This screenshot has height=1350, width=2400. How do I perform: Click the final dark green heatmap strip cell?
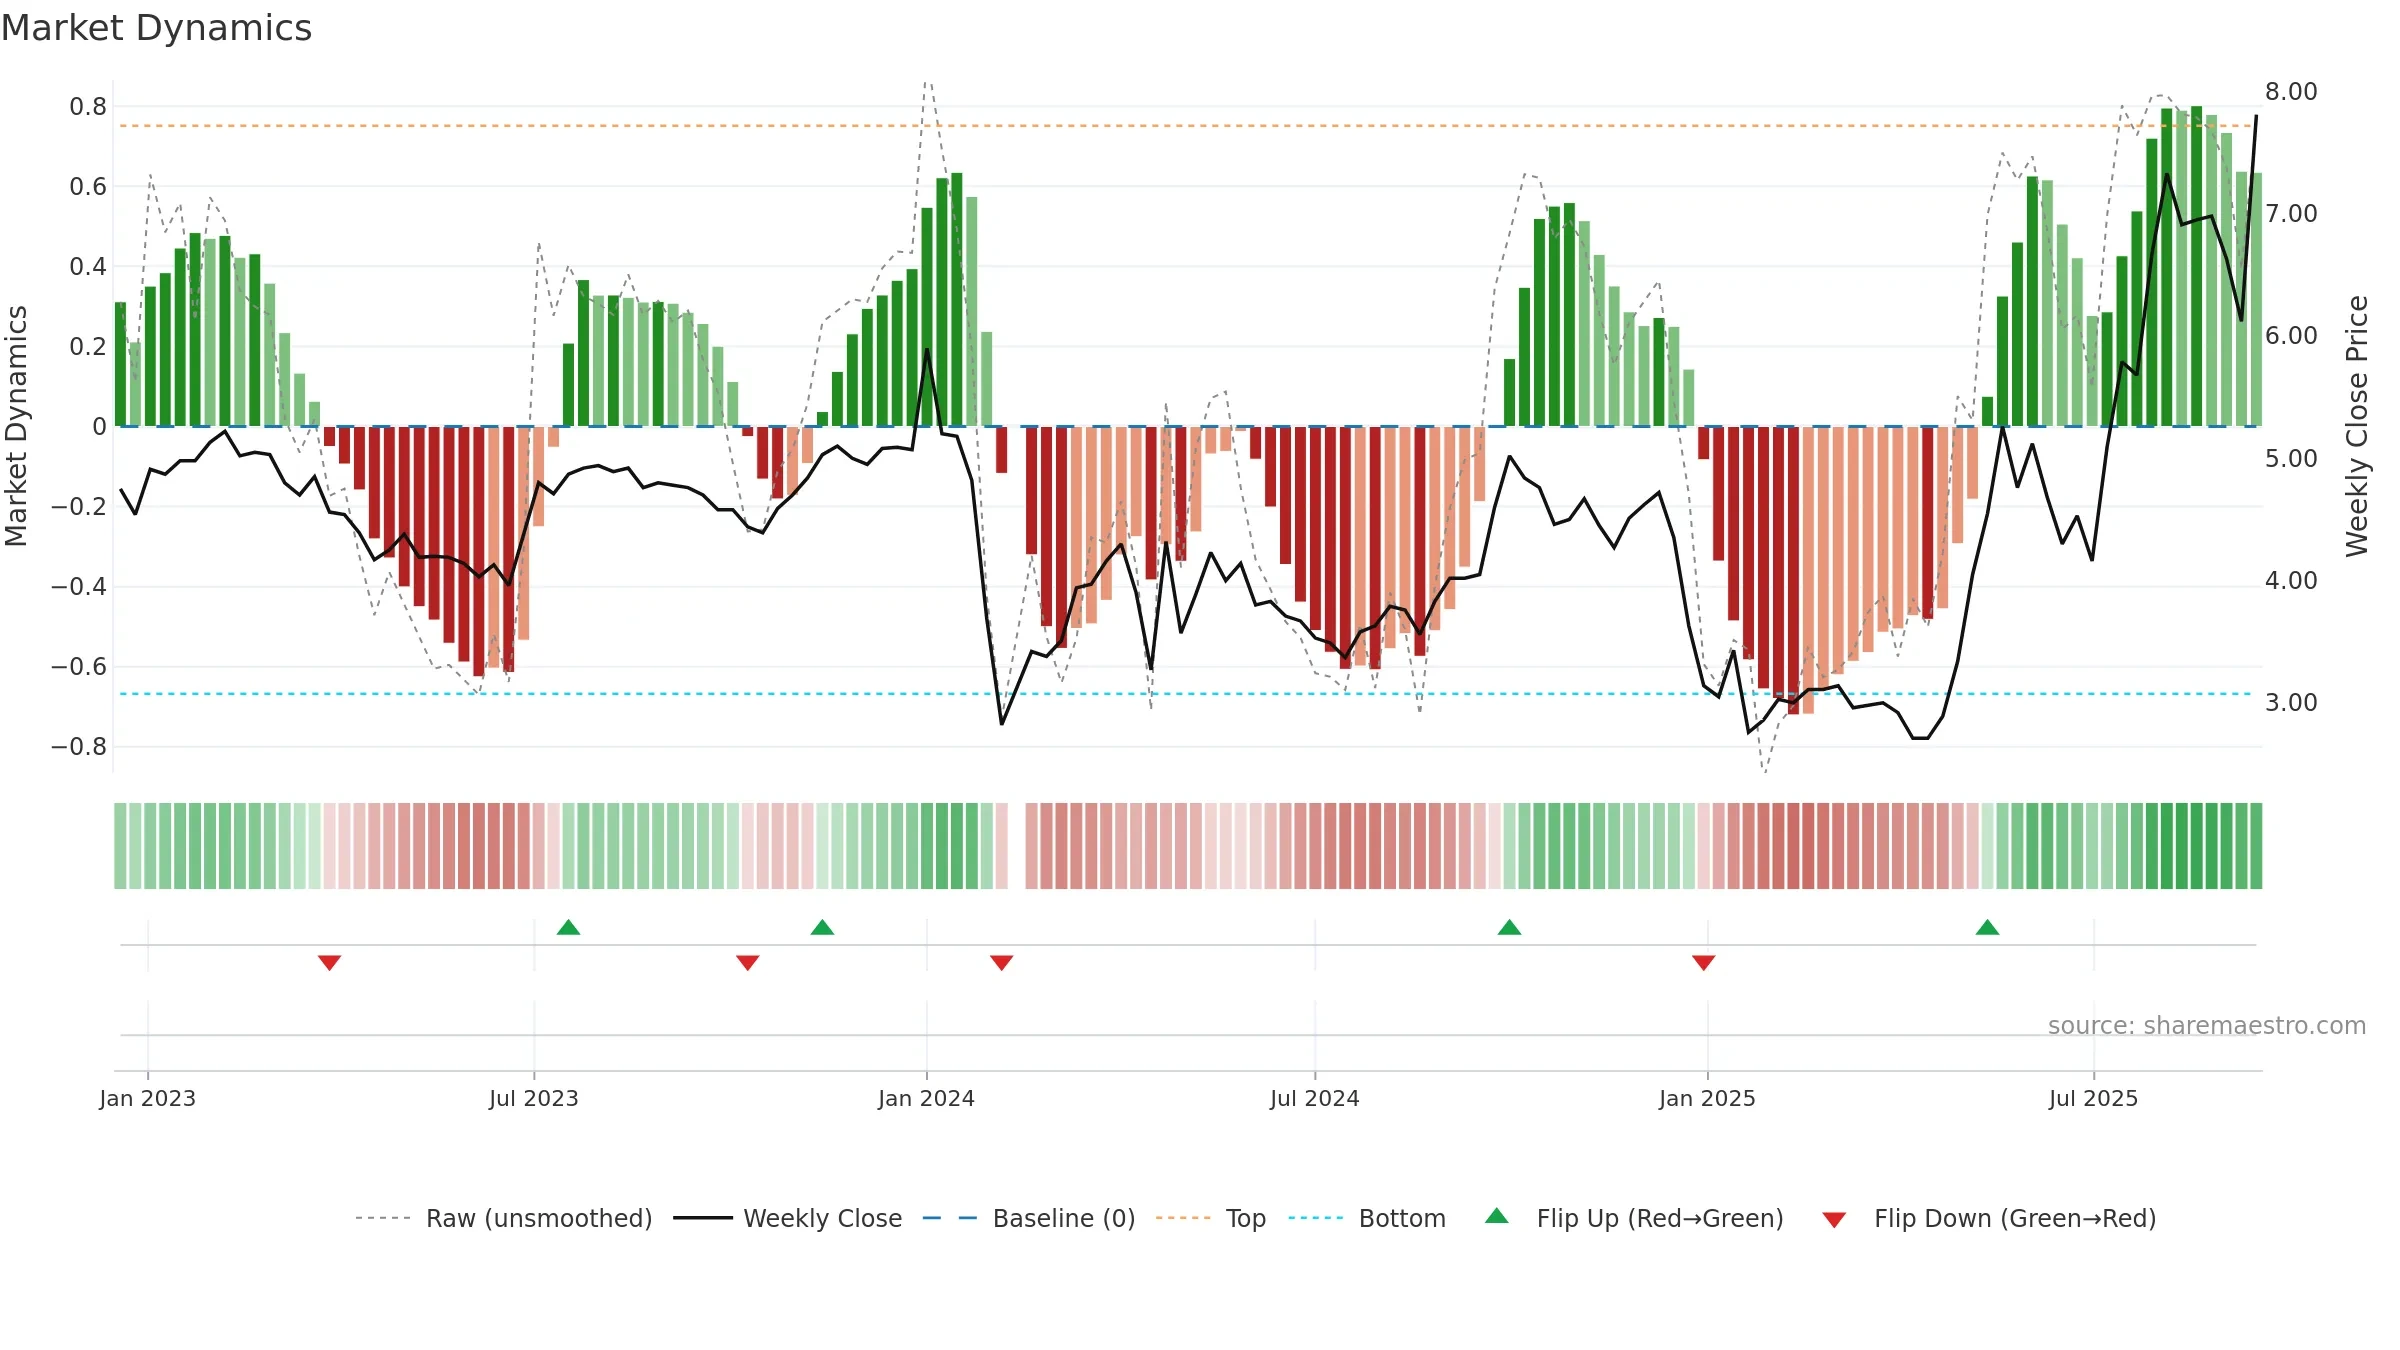[x=2256, y=846]
